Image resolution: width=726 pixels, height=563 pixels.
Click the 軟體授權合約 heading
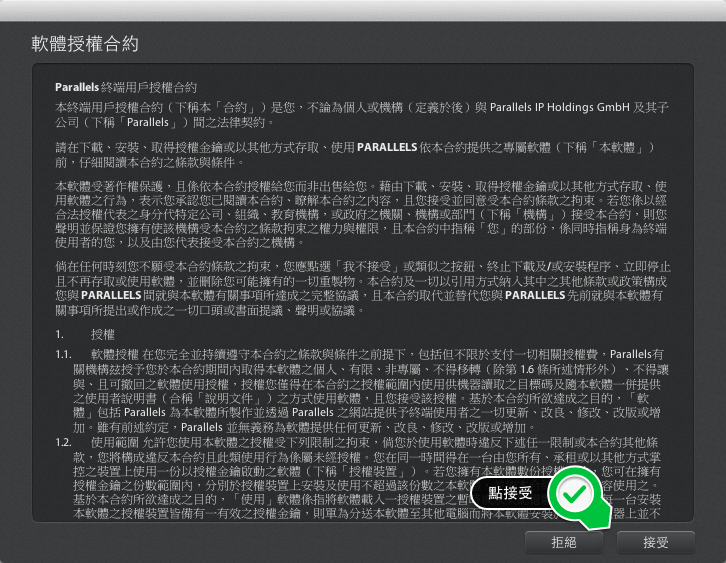[x=85, y=44]
